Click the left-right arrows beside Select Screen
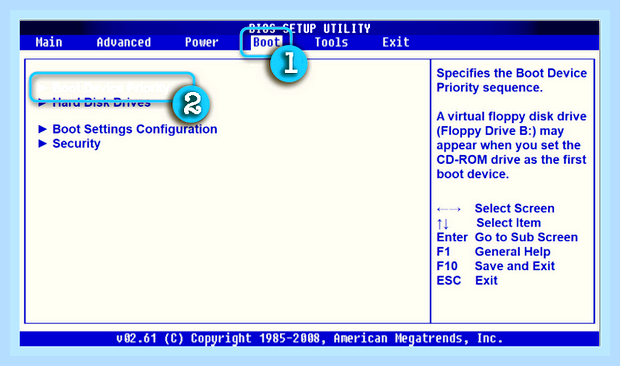 (448, 209)
